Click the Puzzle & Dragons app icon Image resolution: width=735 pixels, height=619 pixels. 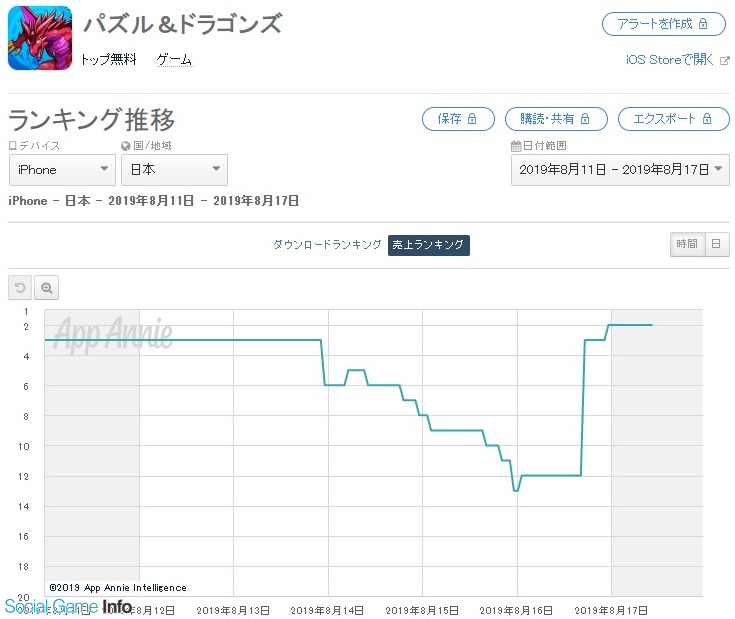(x=40, y=38)
